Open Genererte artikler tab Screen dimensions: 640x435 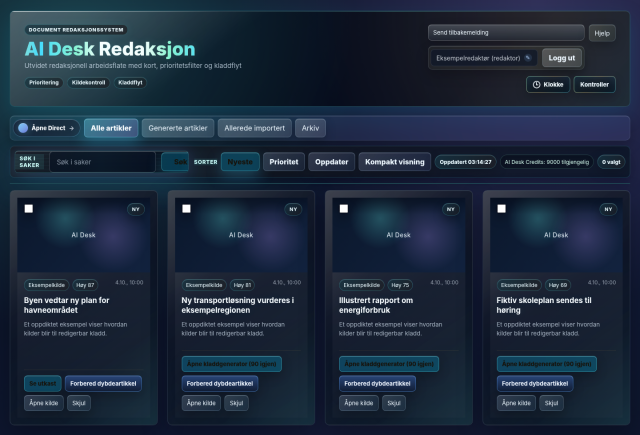[x=178, y=128]
